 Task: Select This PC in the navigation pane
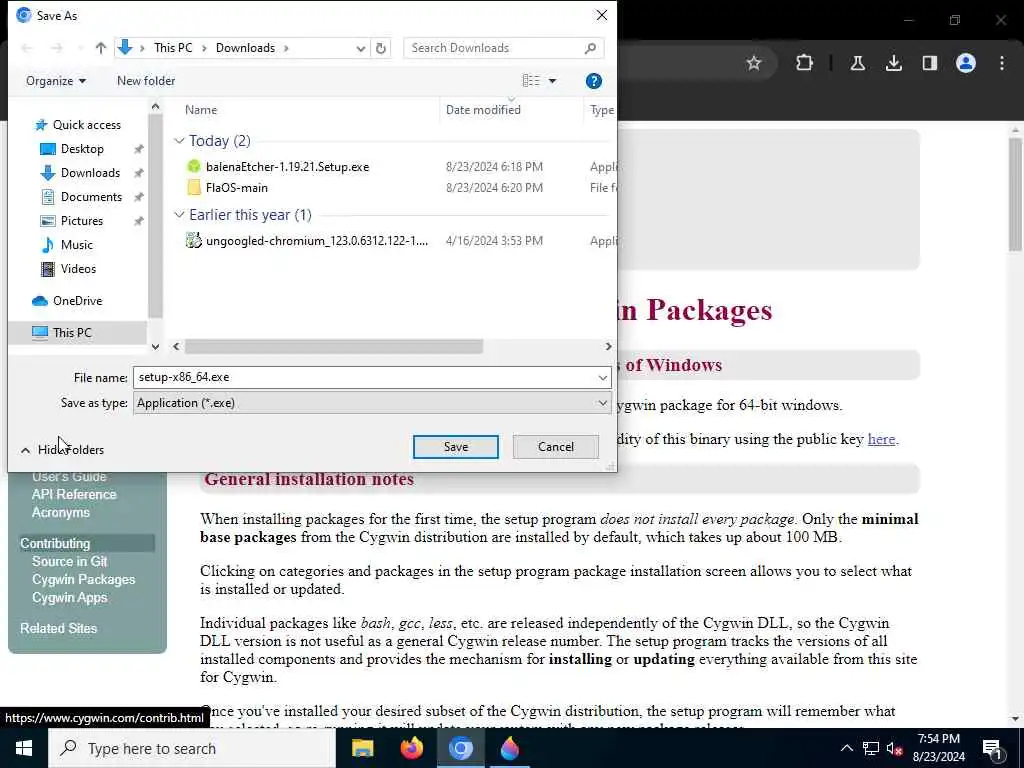pyautogui.click(x=72, y=333)
